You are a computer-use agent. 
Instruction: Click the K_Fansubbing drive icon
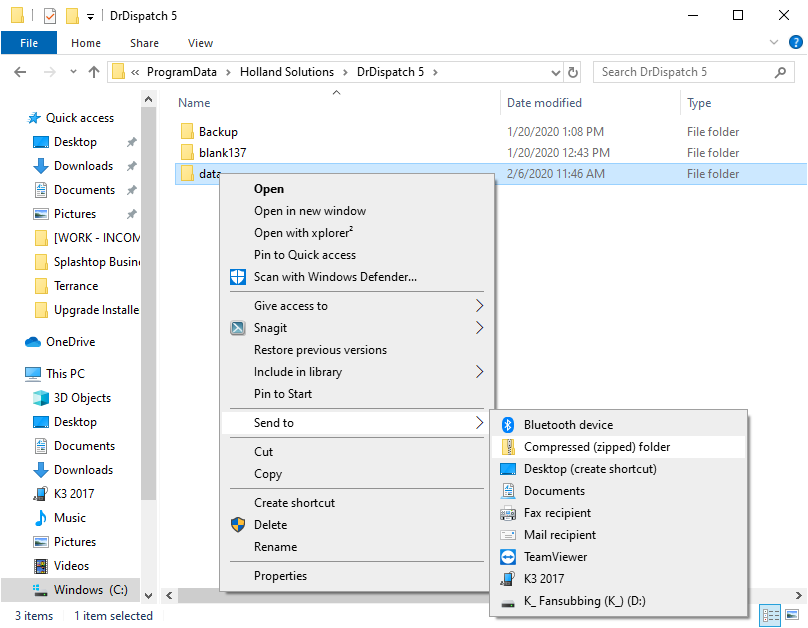click(x=508, y=603)
